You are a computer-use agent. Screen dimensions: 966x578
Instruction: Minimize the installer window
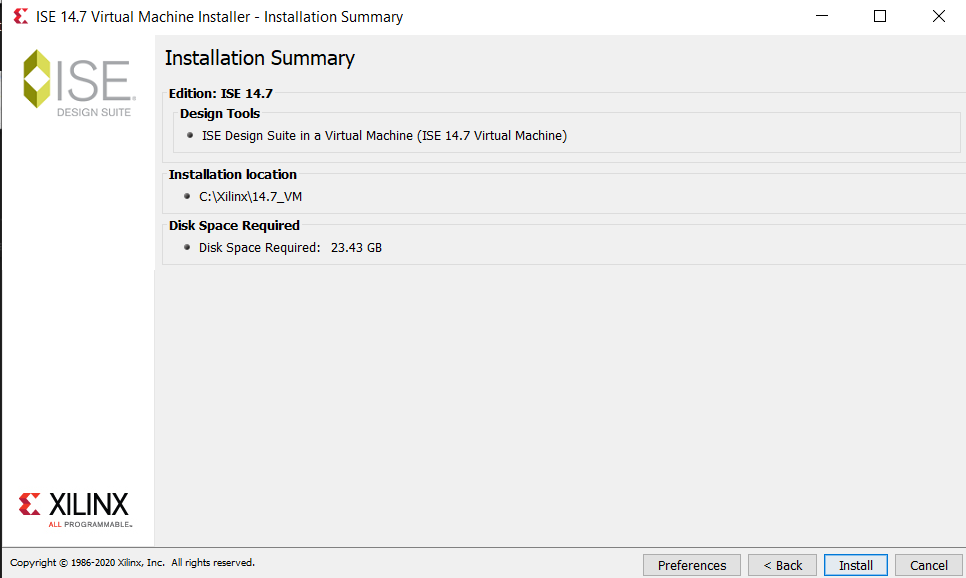pos(821,17)
